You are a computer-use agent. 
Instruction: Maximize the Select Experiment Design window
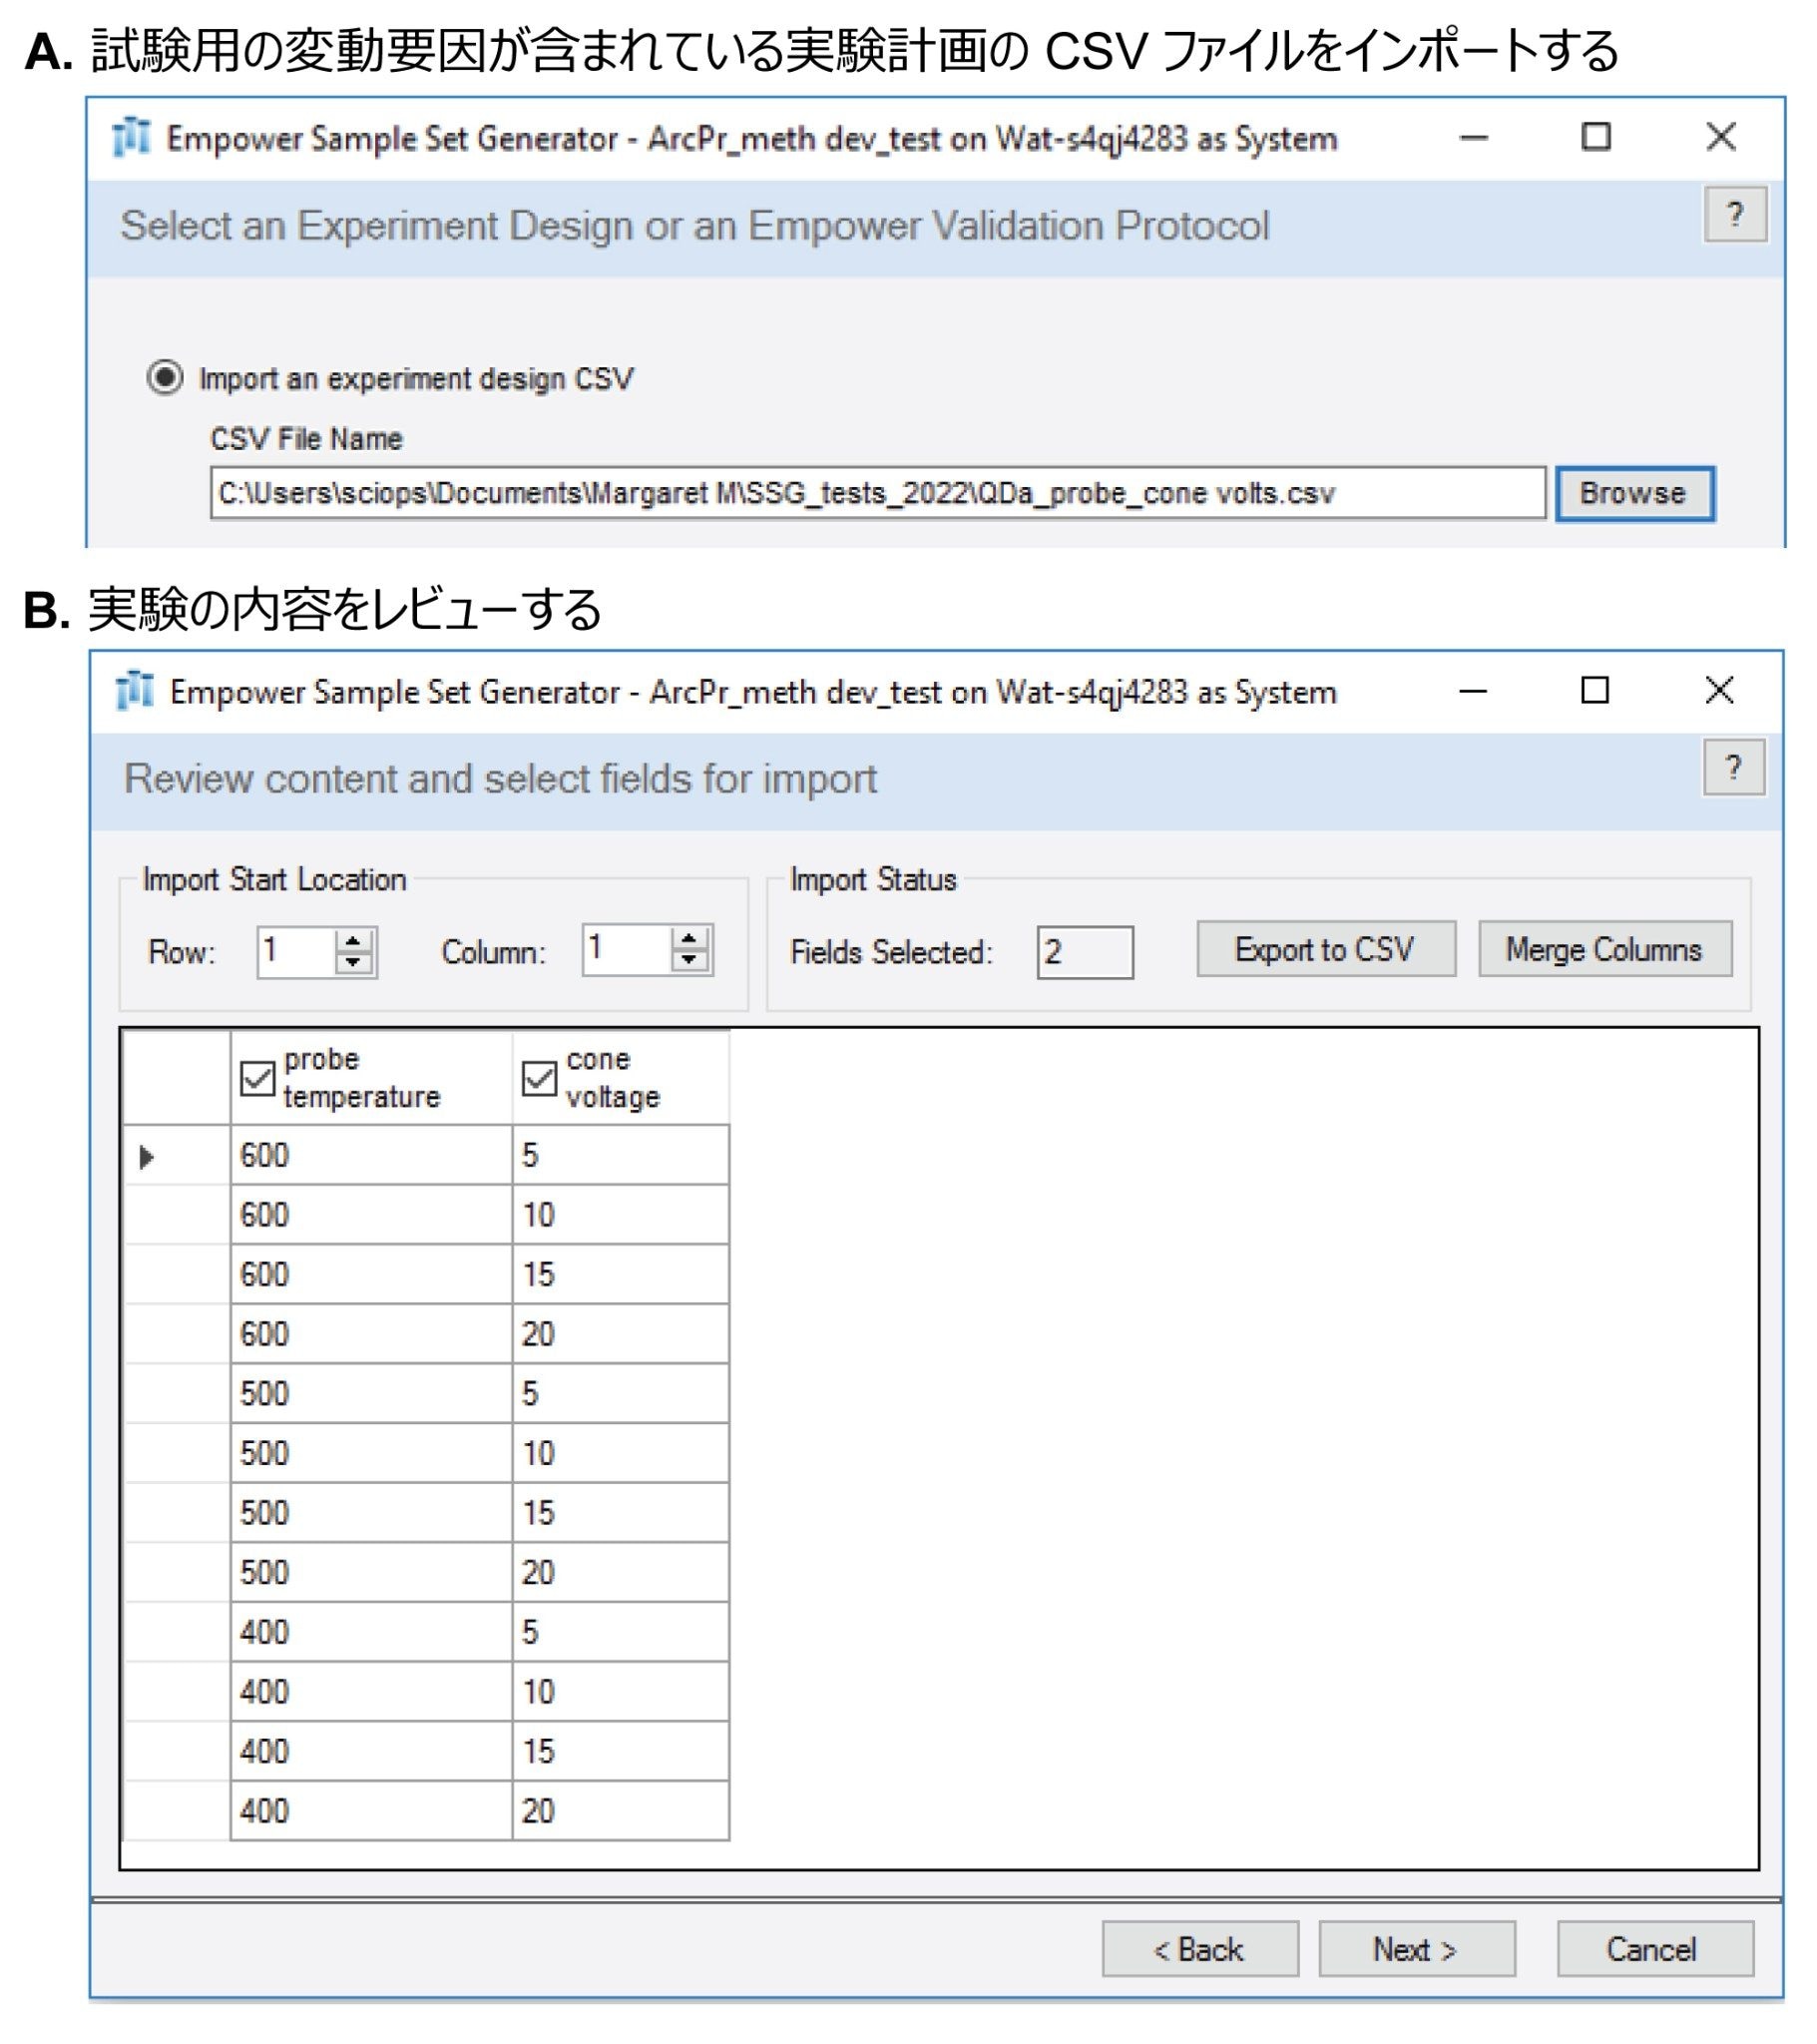[1596, 137]
